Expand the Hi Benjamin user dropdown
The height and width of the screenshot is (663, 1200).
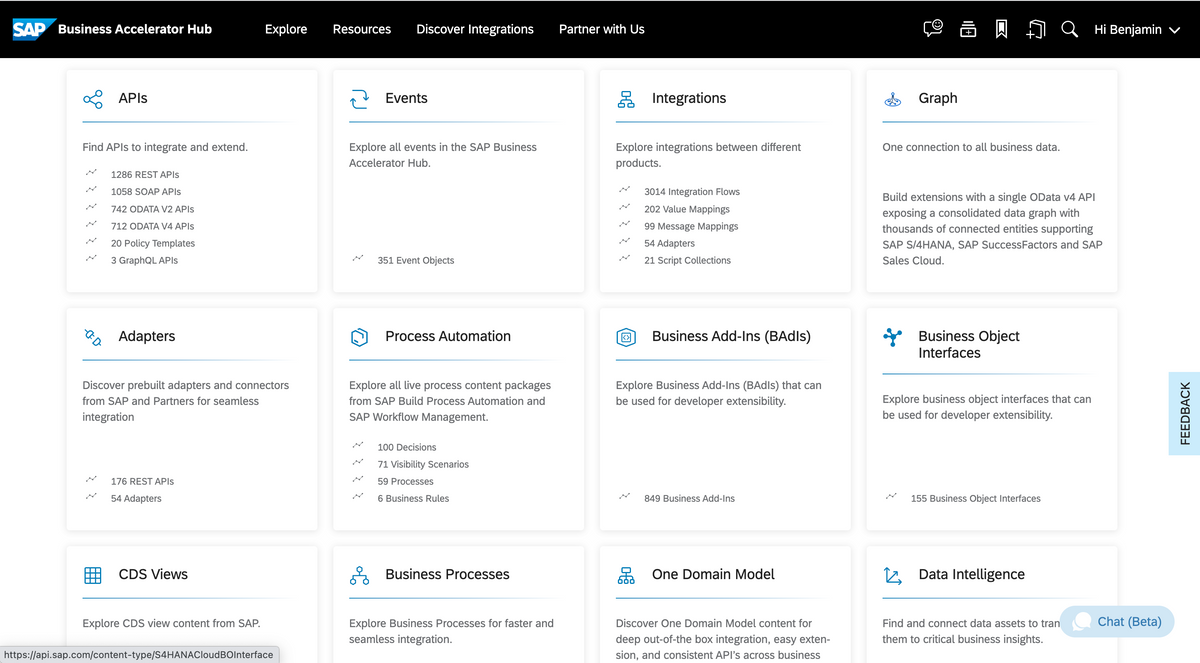click(1137, 29)
